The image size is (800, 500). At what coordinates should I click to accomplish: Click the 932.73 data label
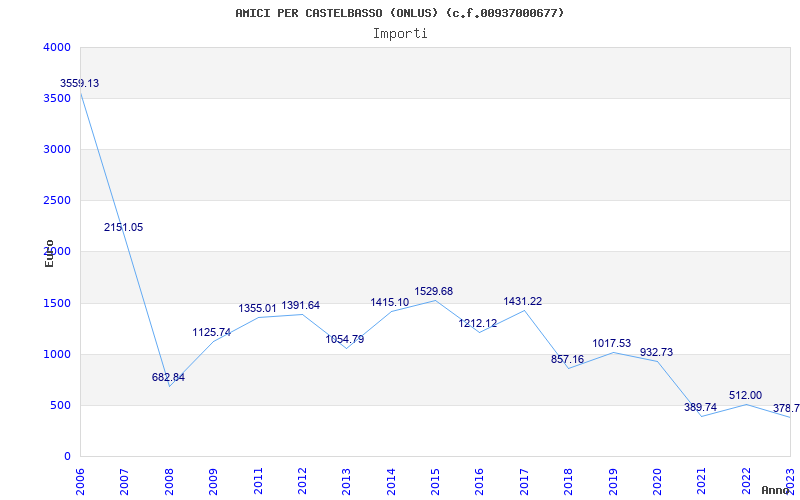point(657,352)
